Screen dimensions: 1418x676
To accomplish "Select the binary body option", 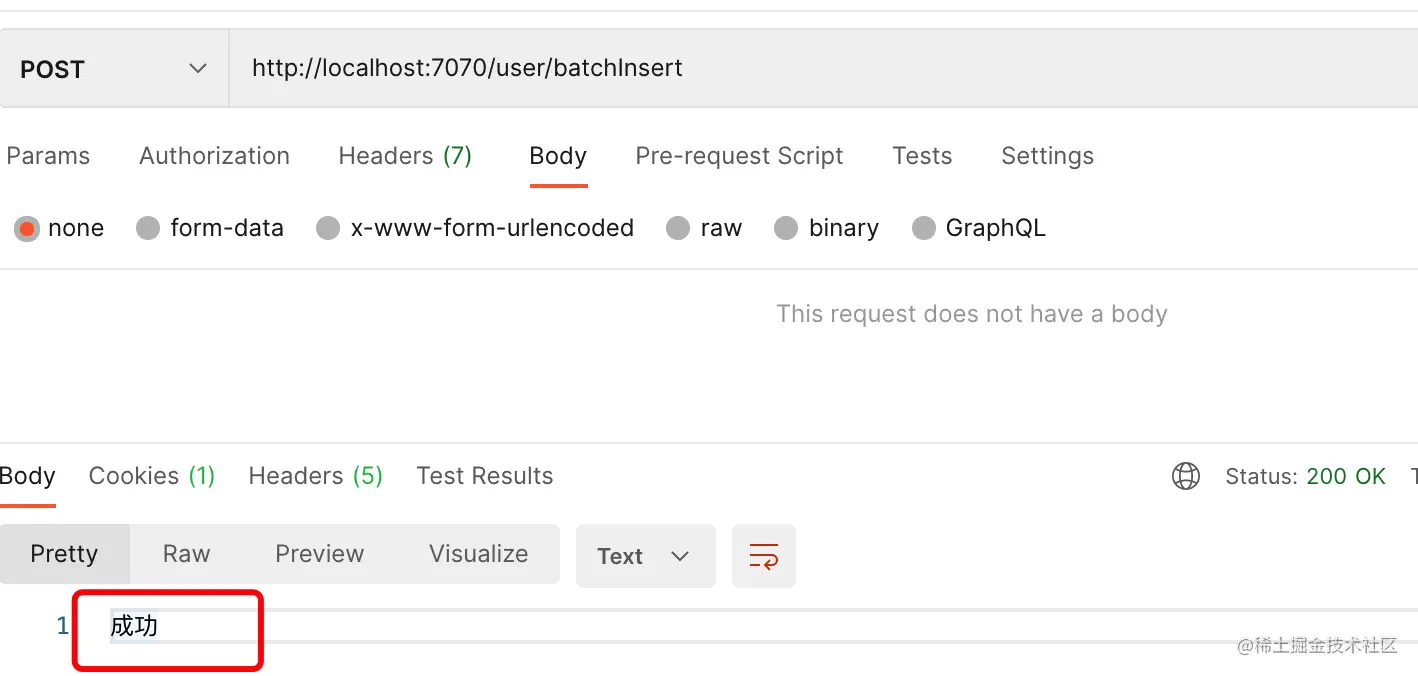I will click(786, 229).
